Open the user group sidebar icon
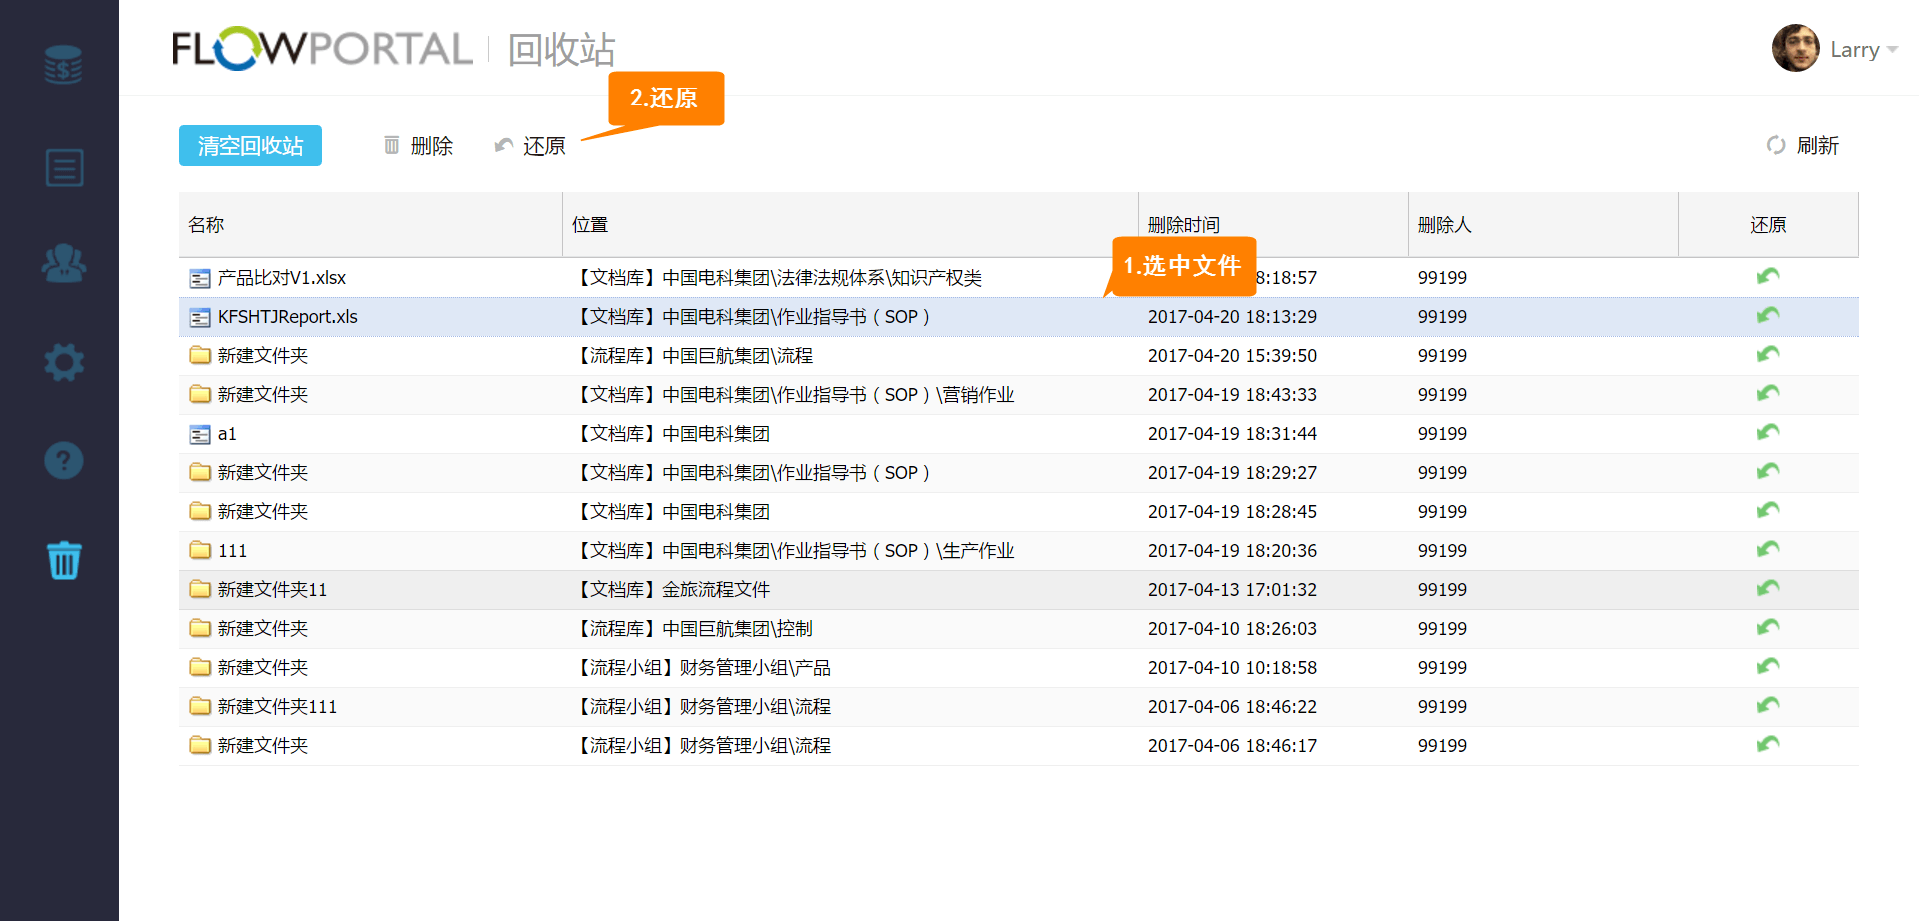1919x921 pixels. [x=63, y=264]
